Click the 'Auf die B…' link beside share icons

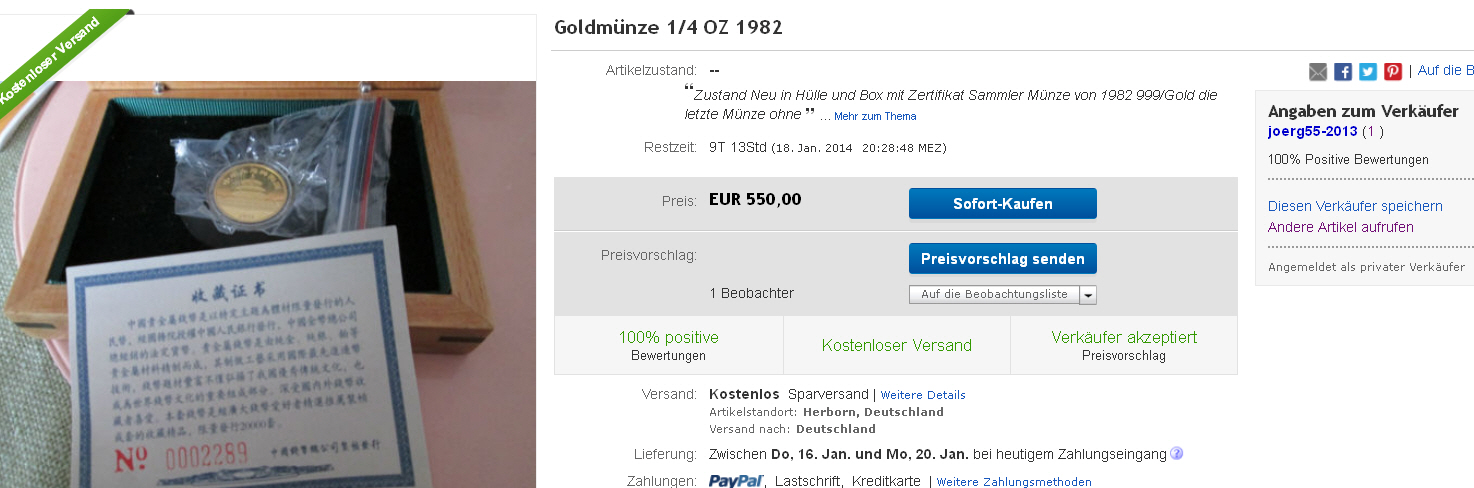[x=1445, y=70]
